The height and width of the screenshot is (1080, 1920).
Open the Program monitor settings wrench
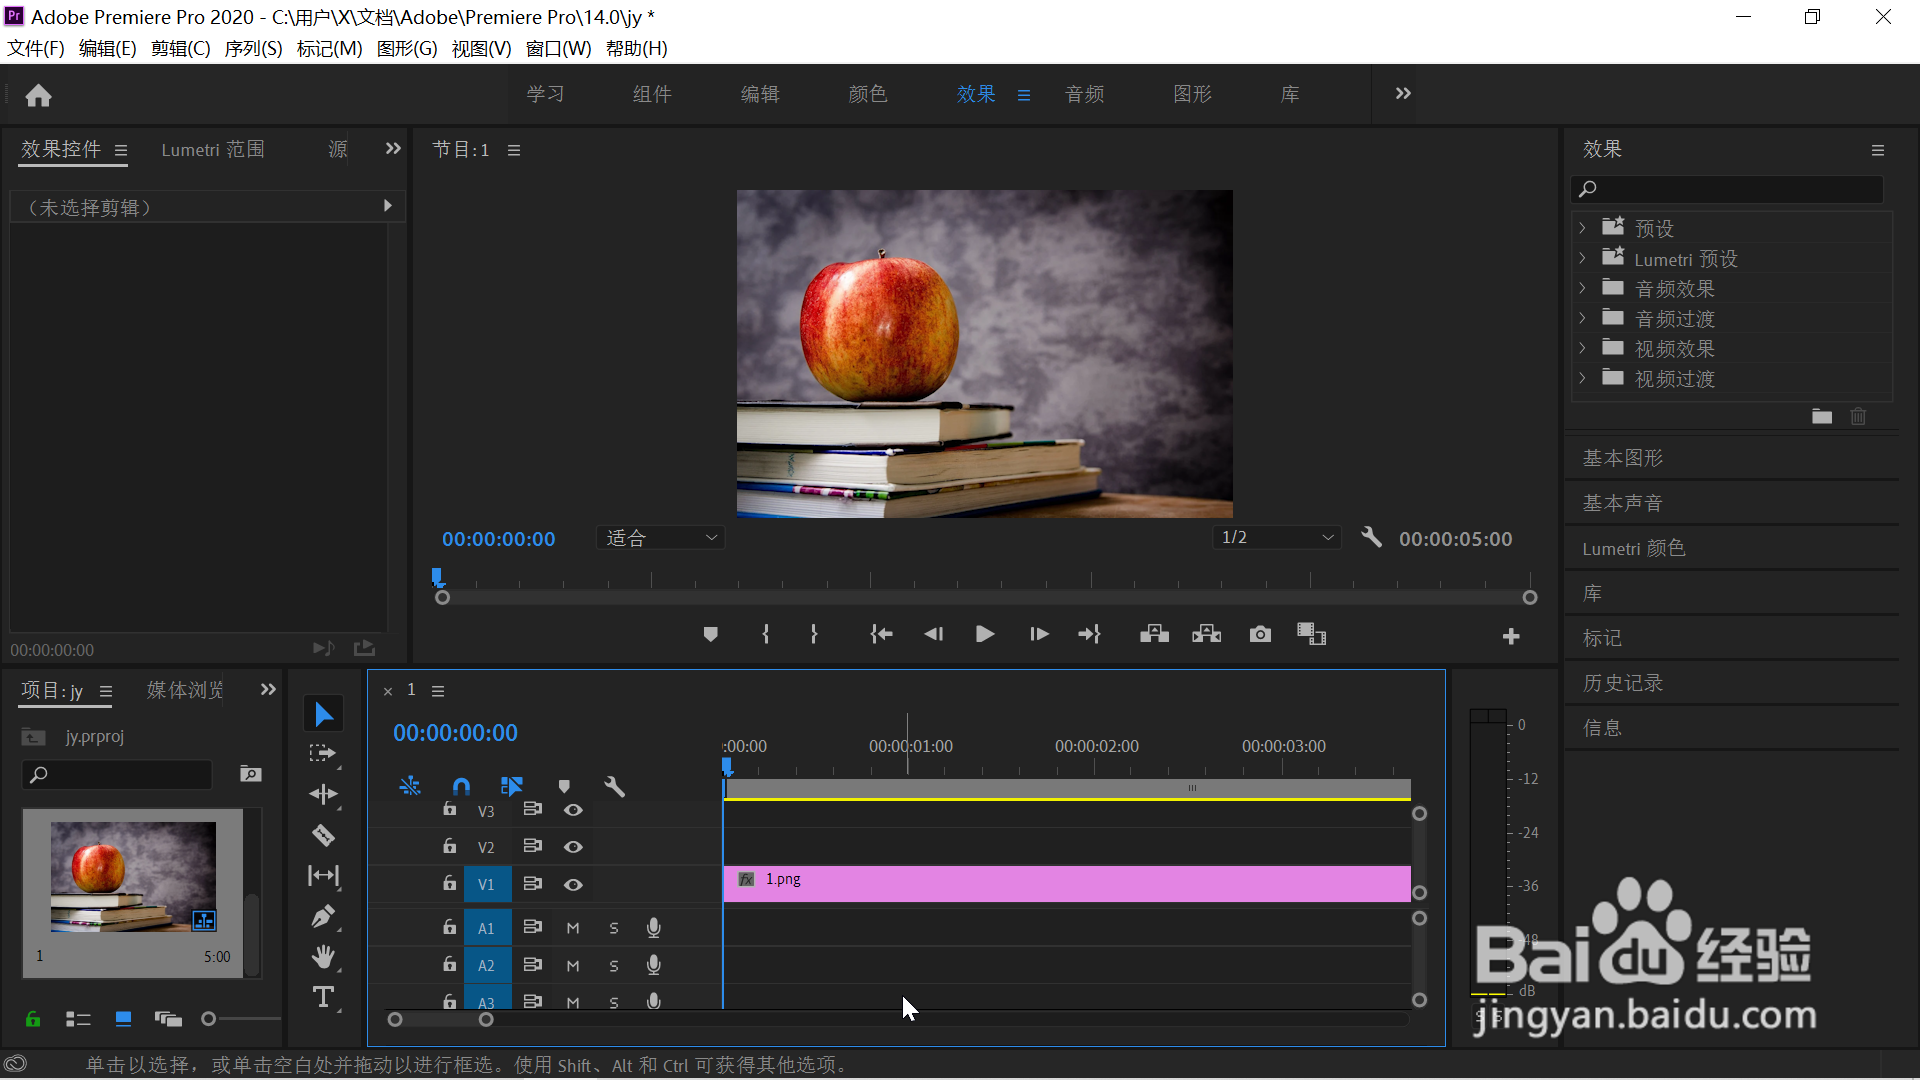pyautogui.click(x=1371, y=538)
